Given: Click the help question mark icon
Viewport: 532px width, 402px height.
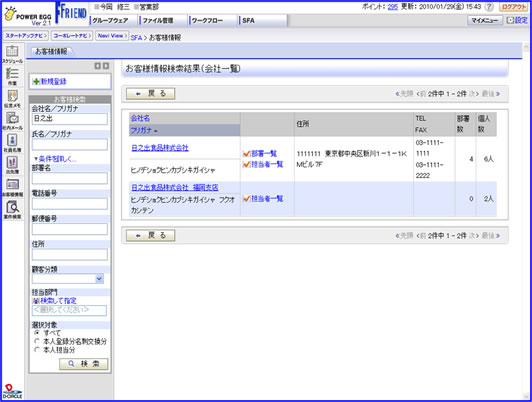Looking at the screenshot, I should click(489, 7).
